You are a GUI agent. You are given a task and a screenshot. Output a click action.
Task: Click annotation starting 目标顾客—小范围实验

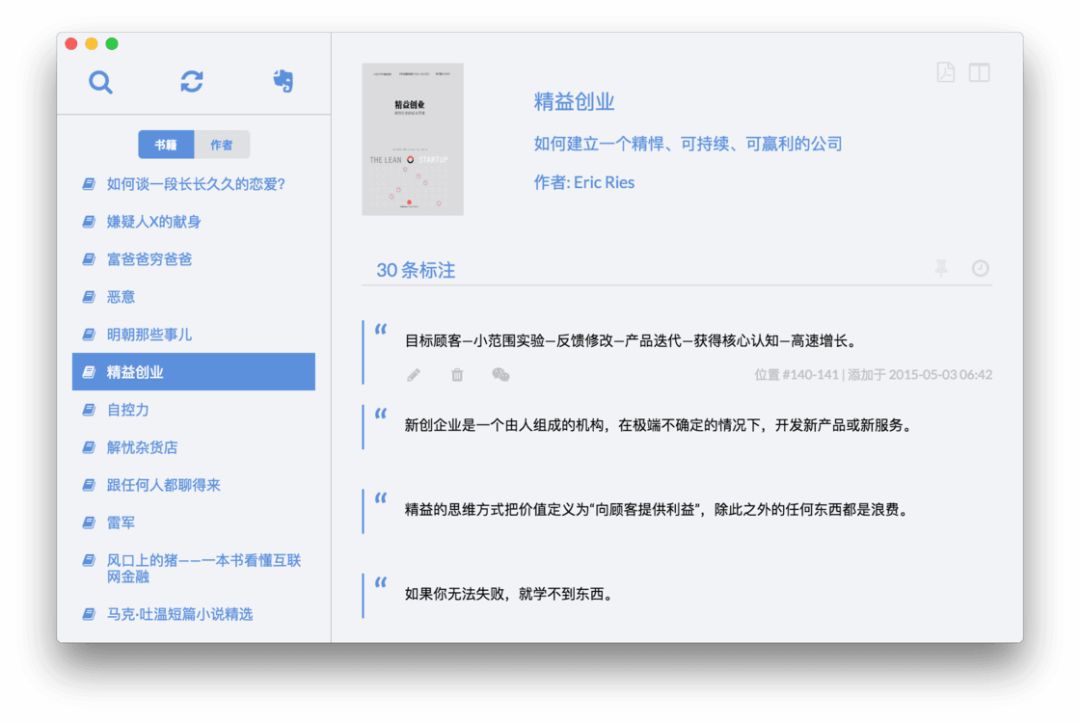click(x=631, y=341)
